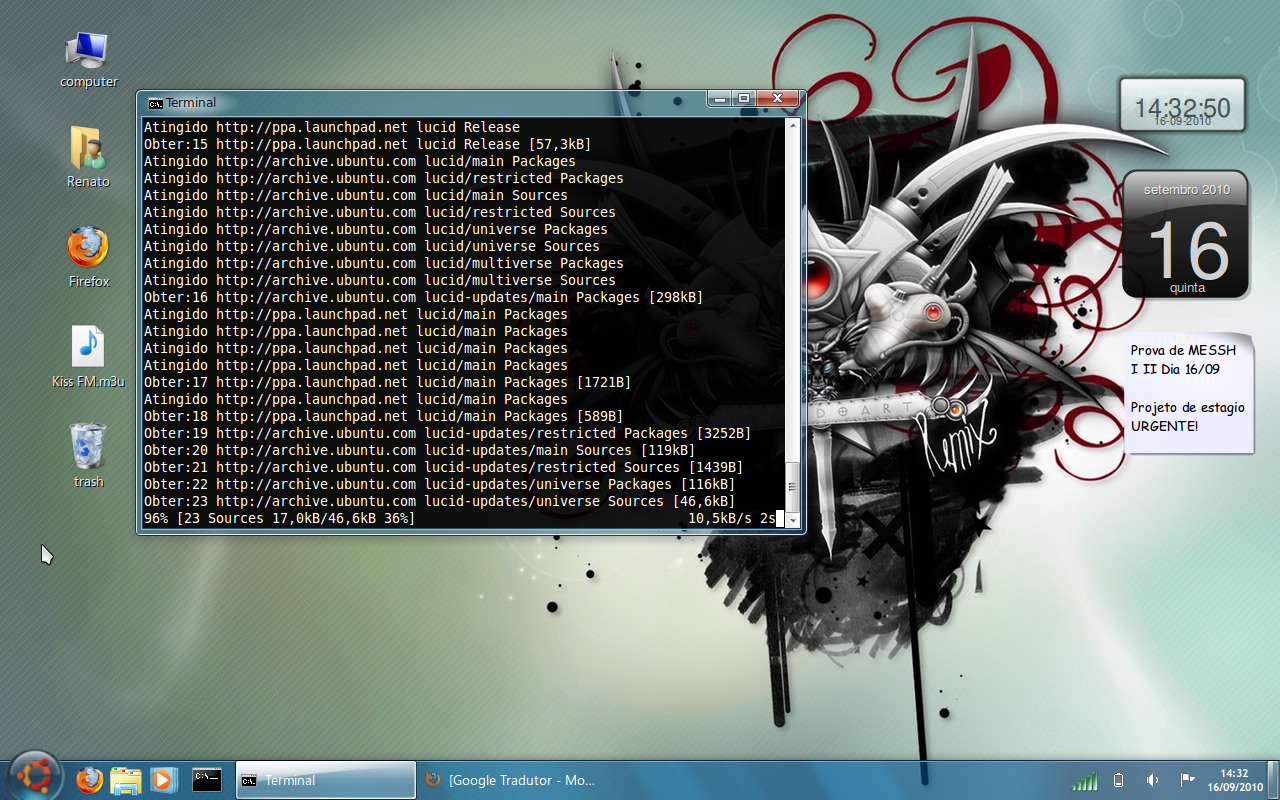
Task: Click the Prova de MESSH sticky note
Action: click(x=1189, y=394)
